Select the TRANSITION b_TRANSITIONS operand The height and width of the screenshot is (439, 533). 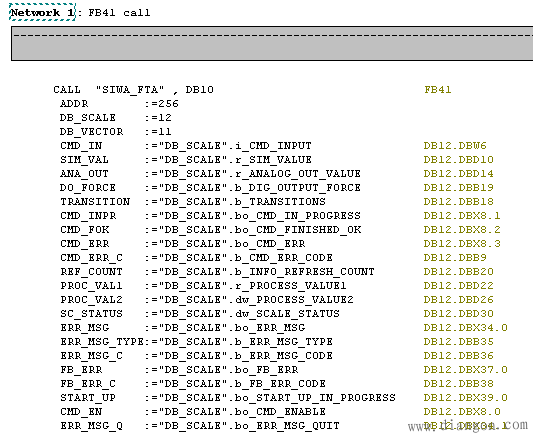click(x=245, y=202)
